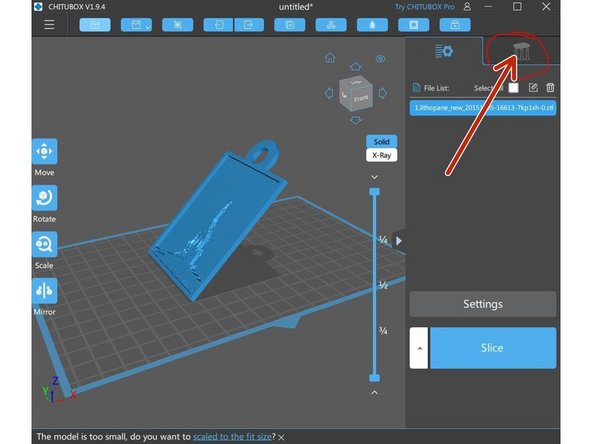
Task: Click up chevron below layer slider
Action: click(x=374, y=393)
